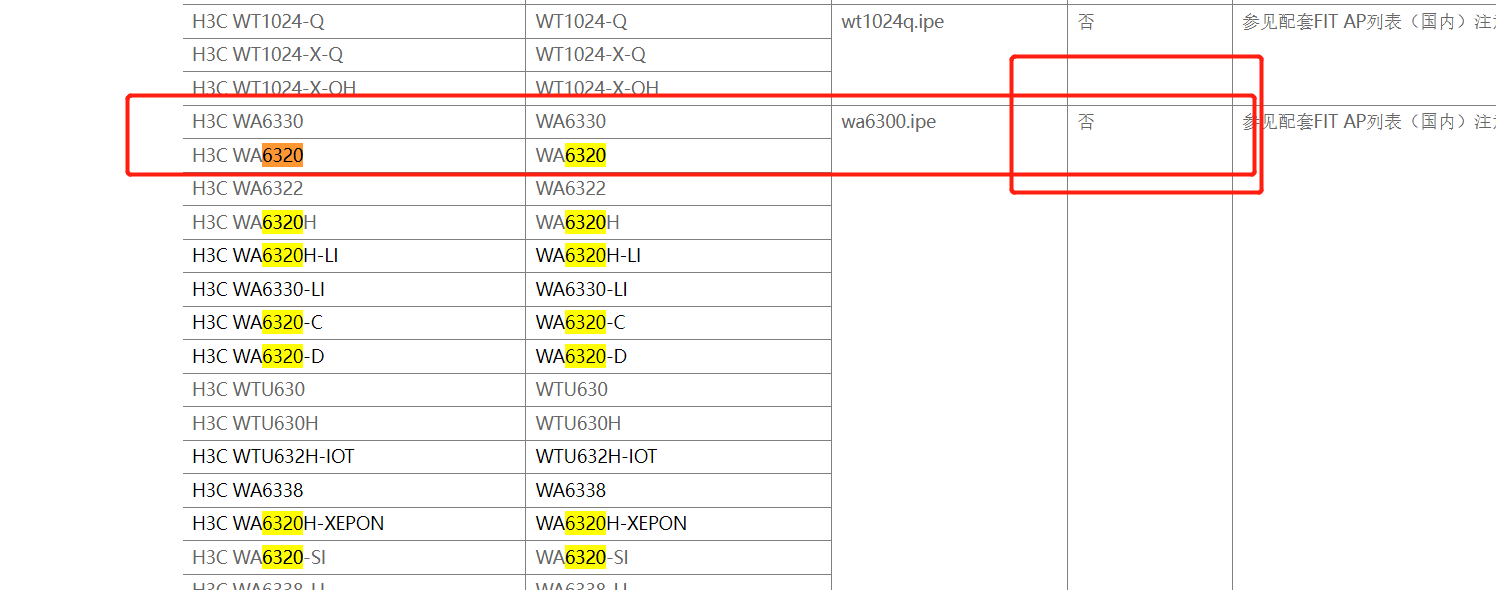The height and width of the screenshot is (590, 1496).
Task: Click the cell 'H3C WA6320-C'
Action: [354, 323]
